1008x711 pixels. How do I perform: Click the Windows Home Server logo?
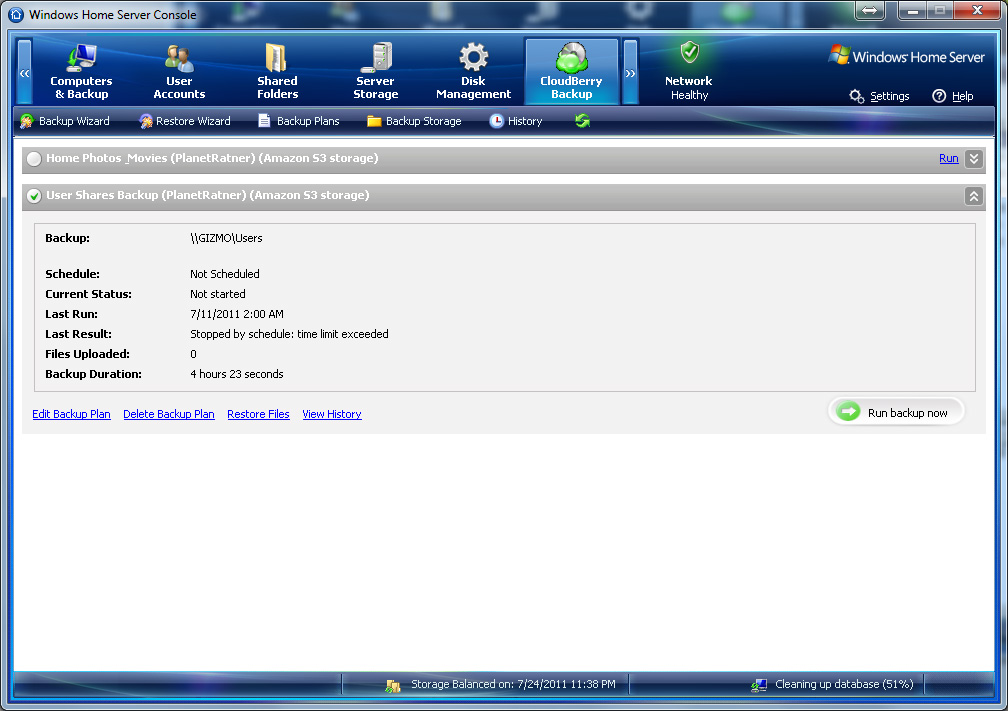click(906, 56)
